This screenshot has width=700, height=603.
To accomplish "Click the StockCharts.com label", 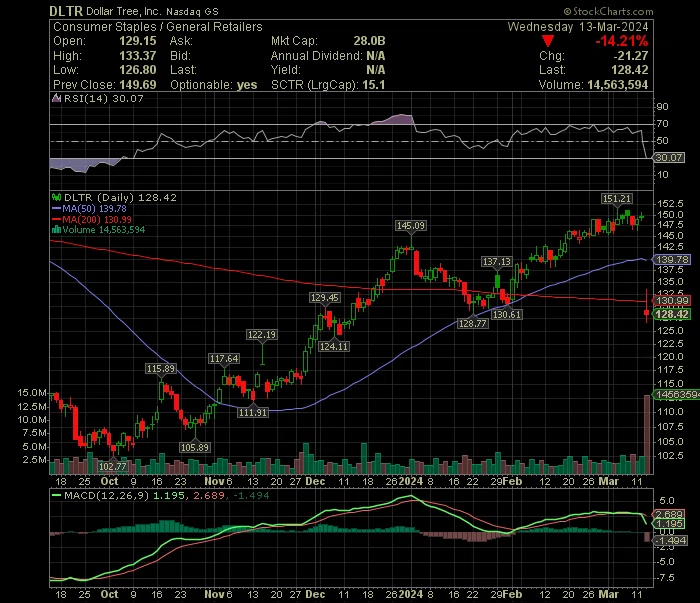I will [608, 11].
